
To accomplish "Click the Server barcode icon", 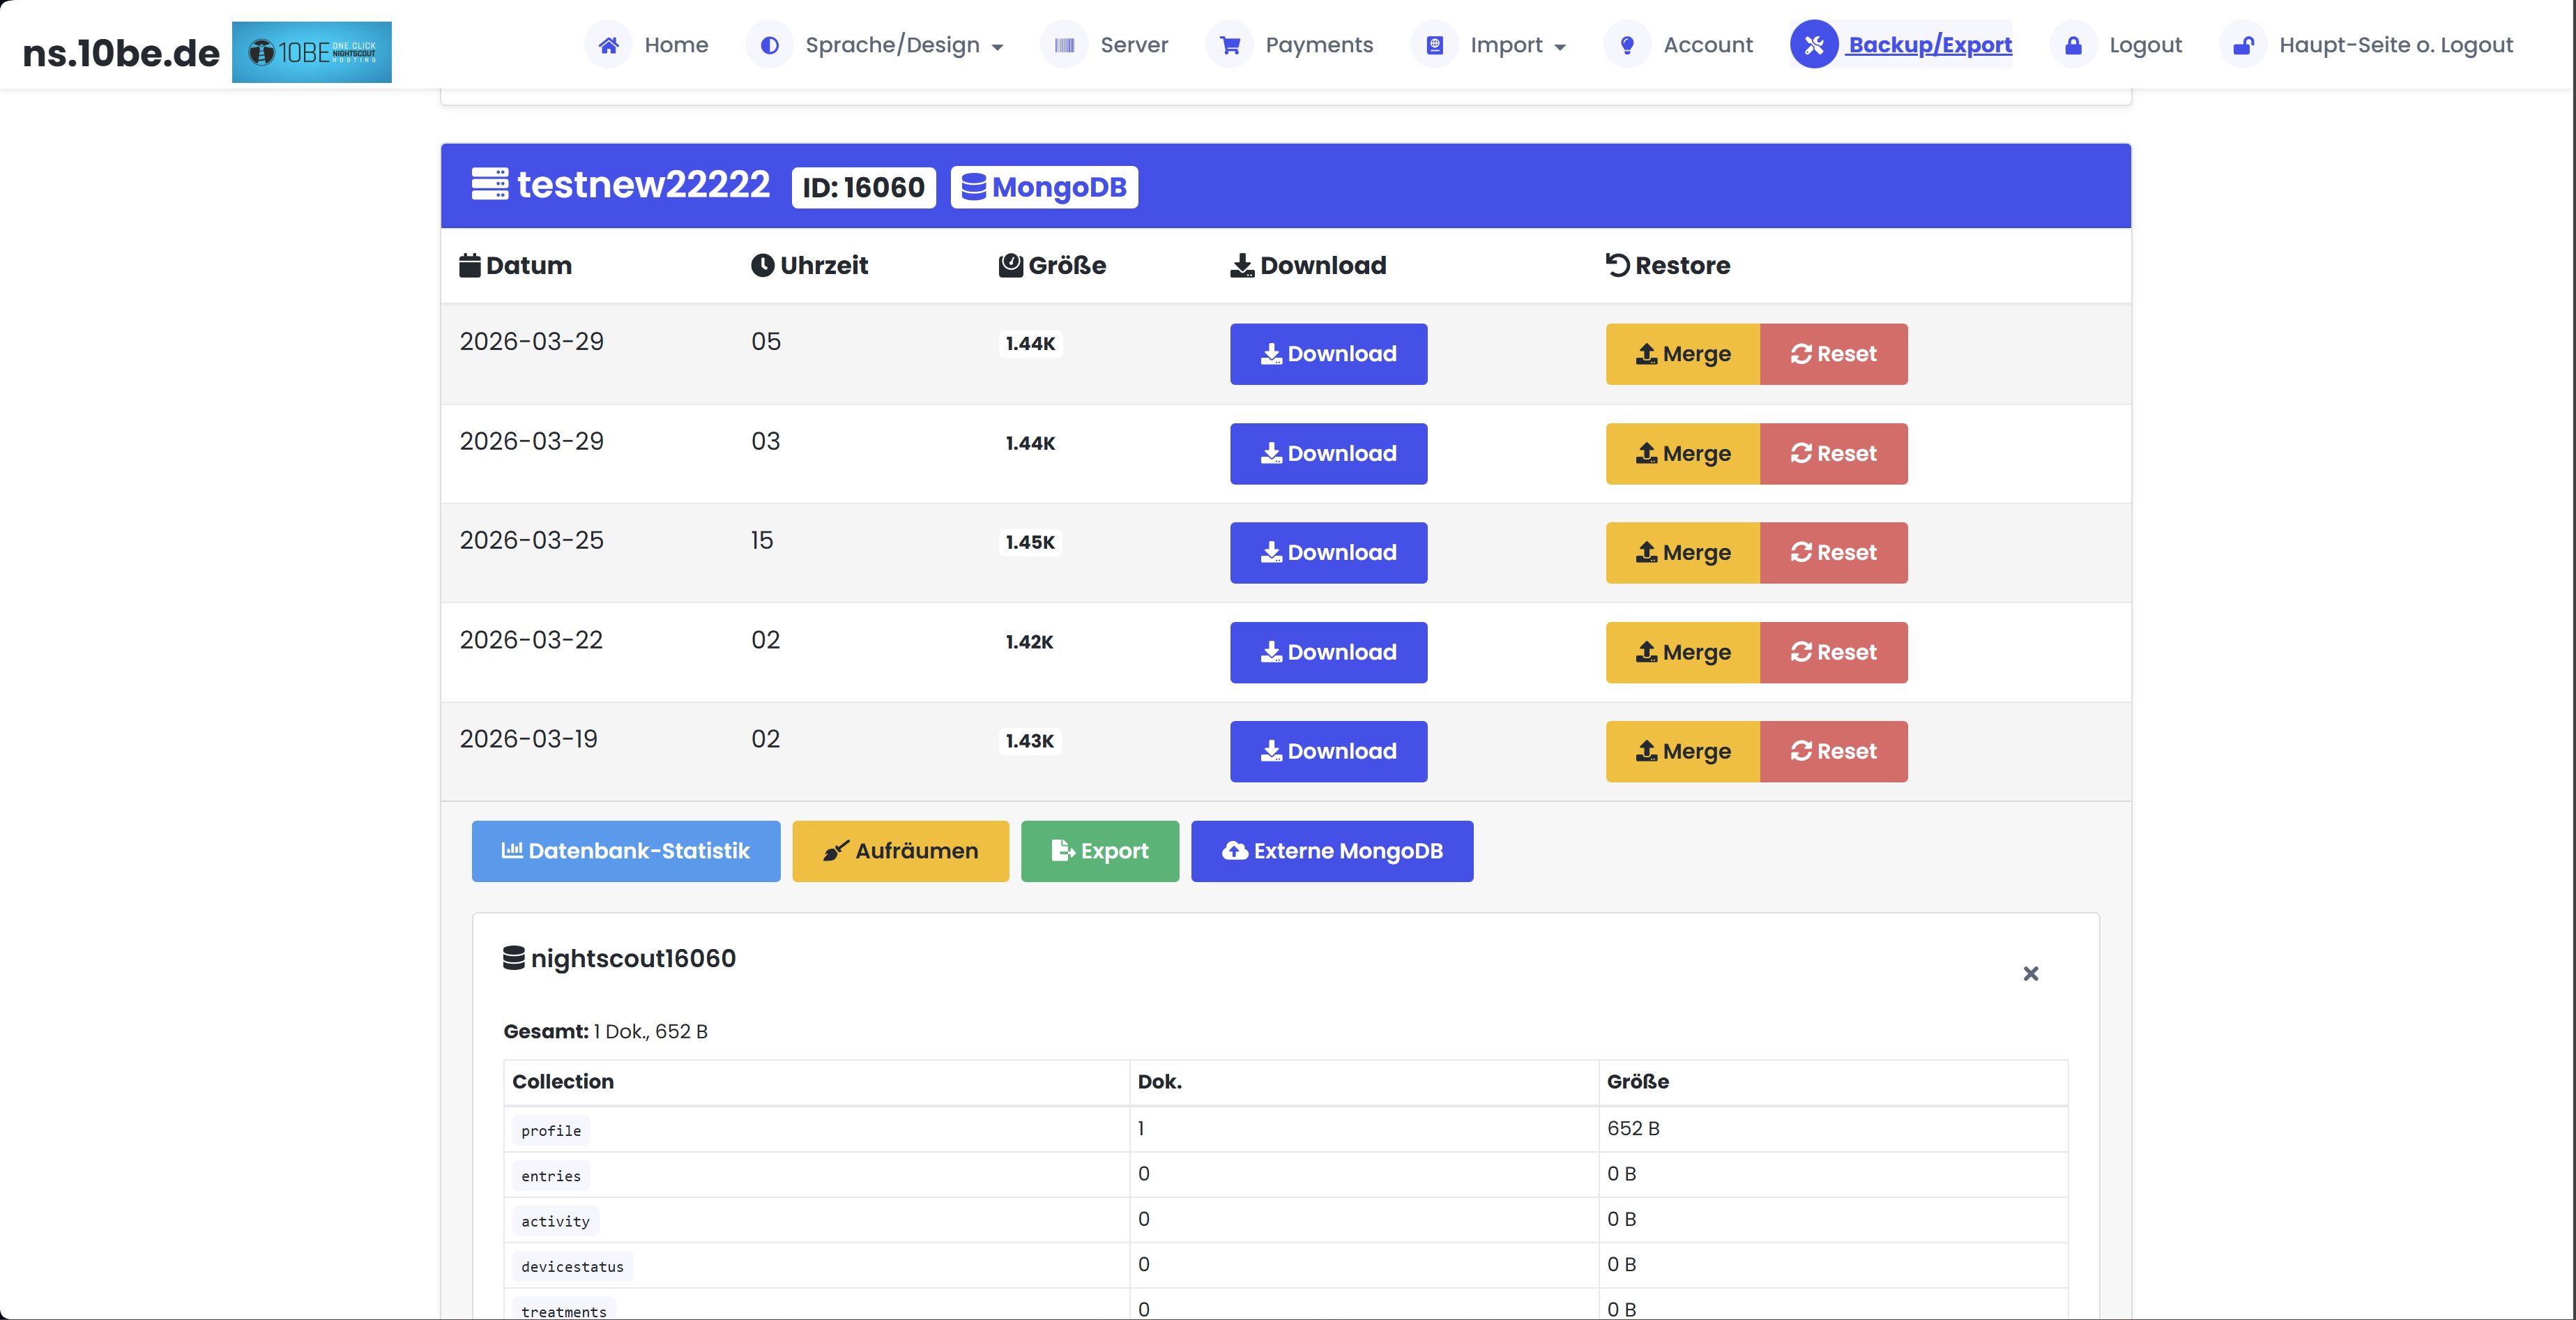I will 1064,45.
